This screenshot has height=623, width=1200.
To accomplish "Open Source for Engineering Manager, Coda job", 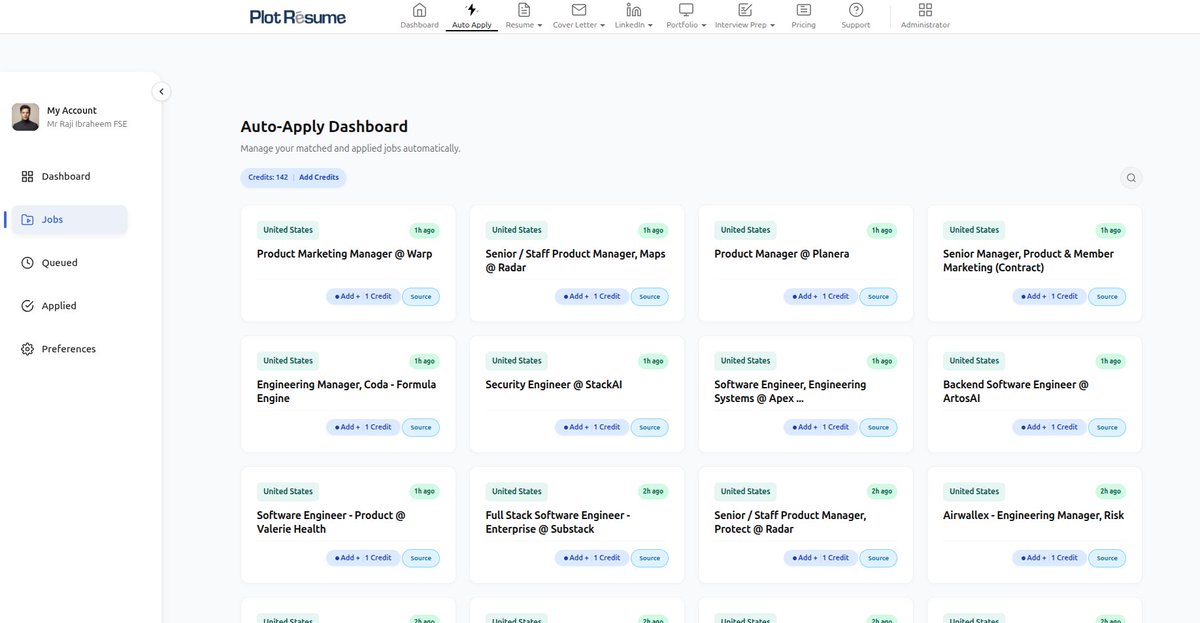I will (421, 427).
